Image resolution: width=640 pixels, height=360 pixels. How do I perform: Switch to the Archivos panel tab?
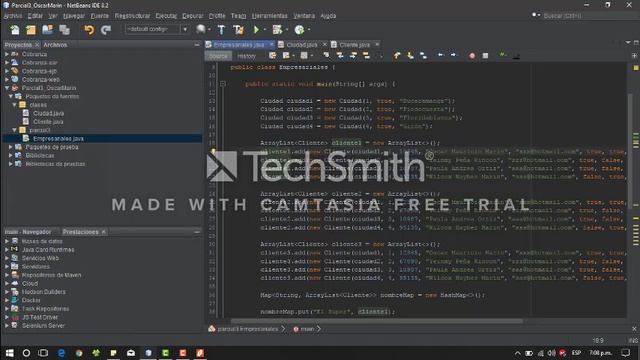coord(55,44)
